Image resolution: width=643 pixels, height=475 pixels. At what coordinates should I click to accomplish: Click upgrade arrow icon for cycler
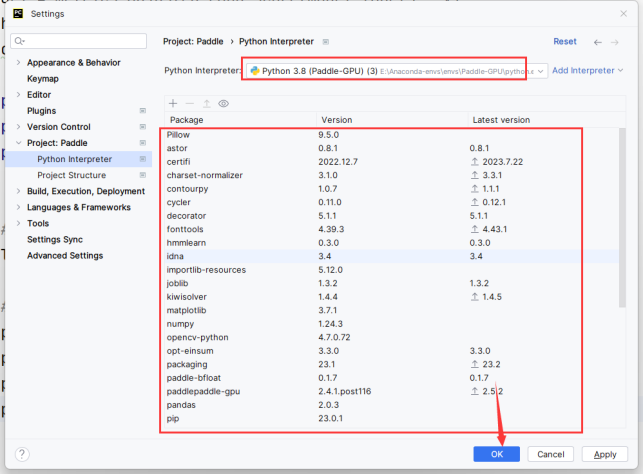pyautogui.click(x=474, y=202)
